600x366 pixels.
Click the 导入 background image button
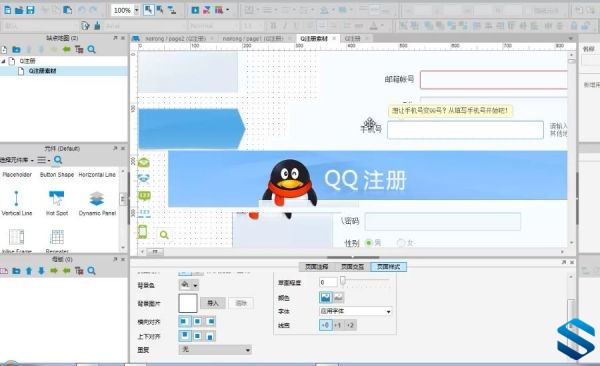(213, 303)
